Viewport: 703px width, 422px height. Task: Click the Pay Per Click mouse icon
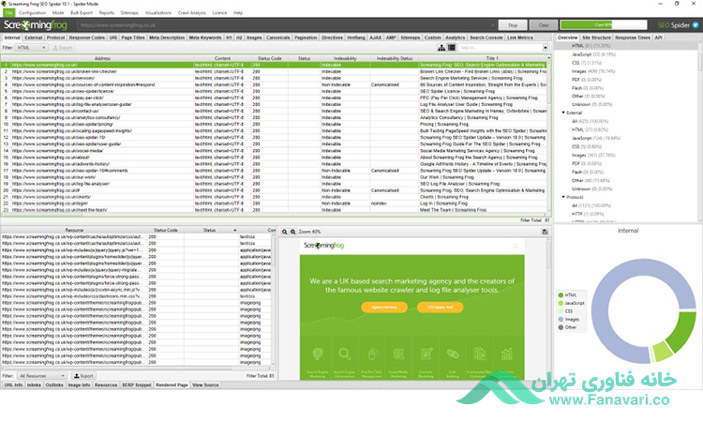372,354
